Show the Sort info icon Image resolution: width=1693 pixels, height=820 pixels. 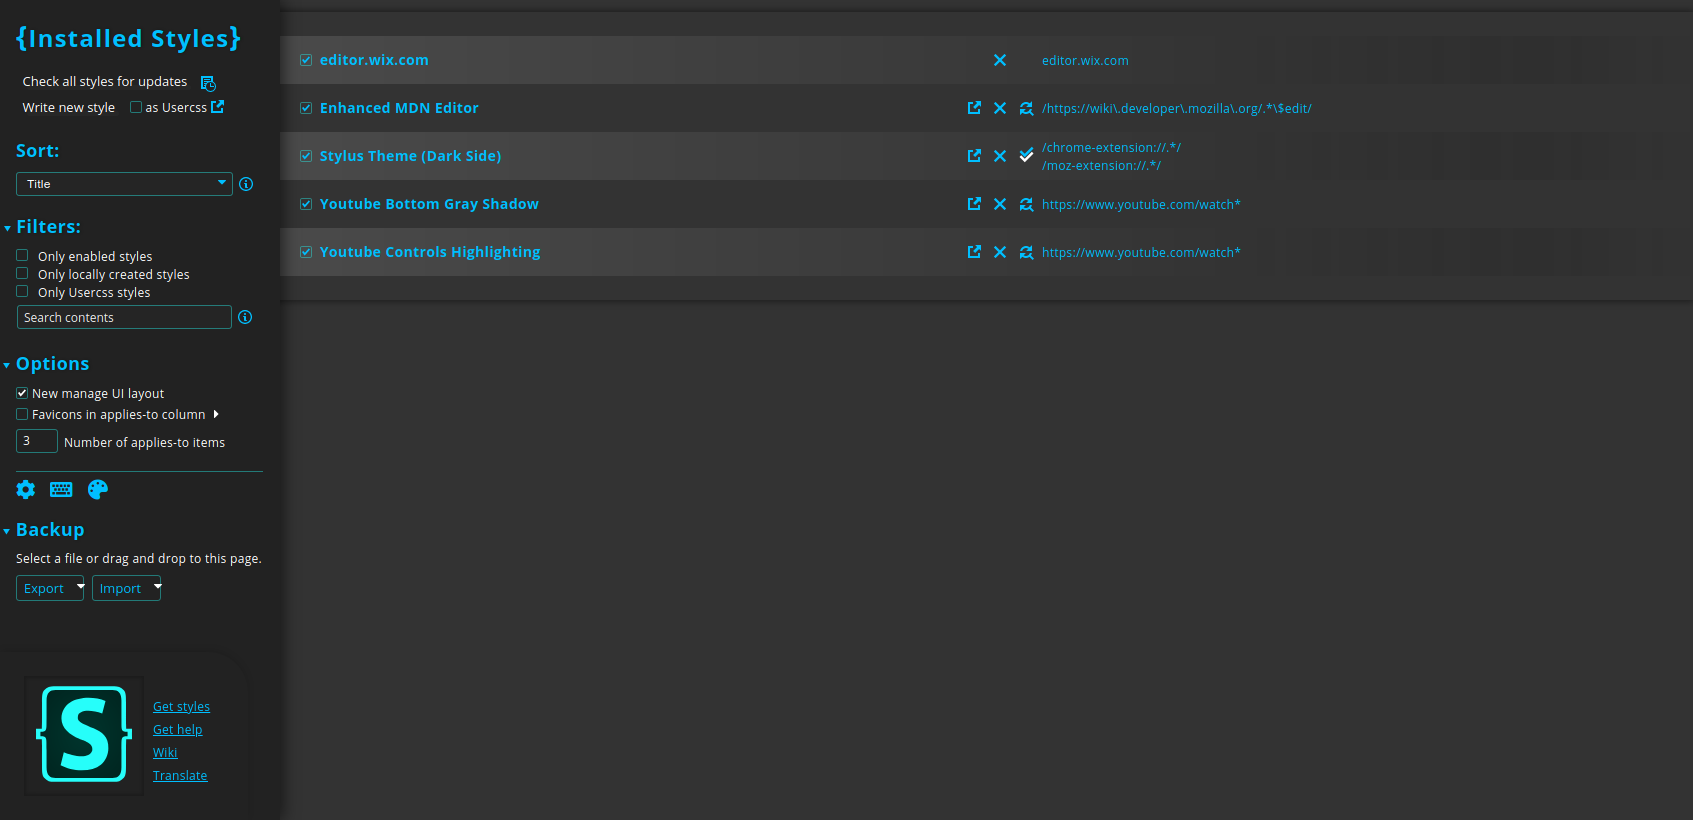coord(246,184)
